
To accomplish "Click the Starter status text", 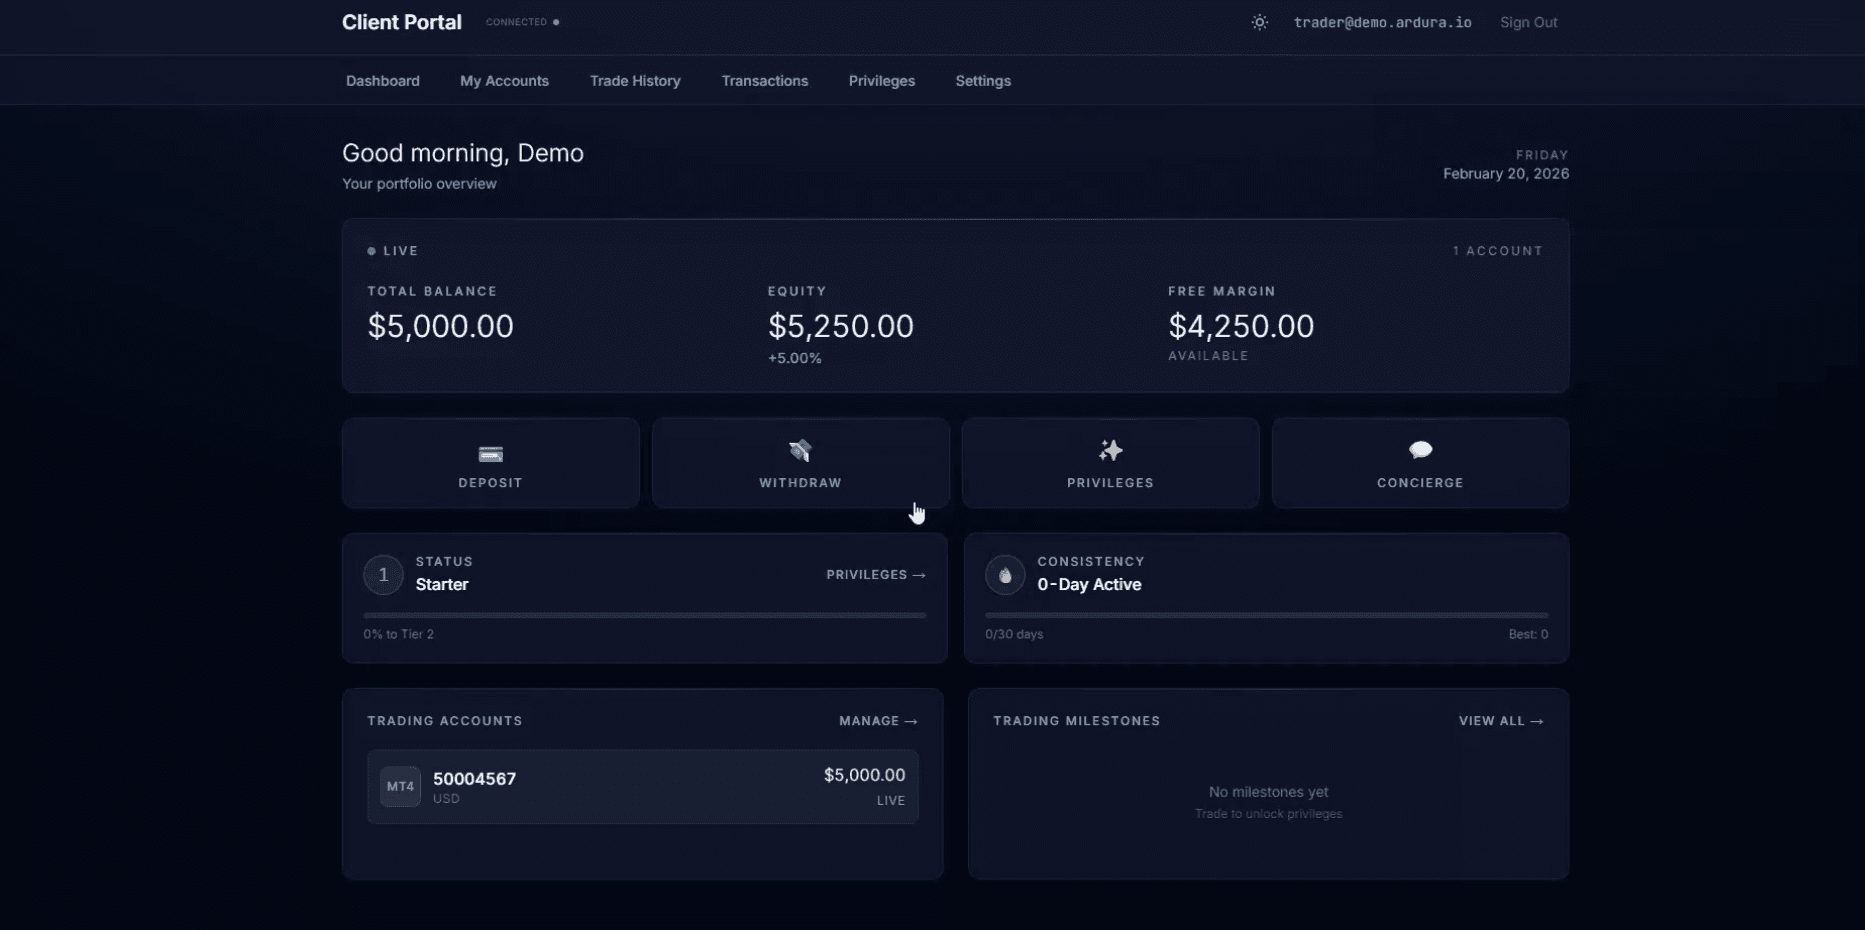I will pos(442,585).
